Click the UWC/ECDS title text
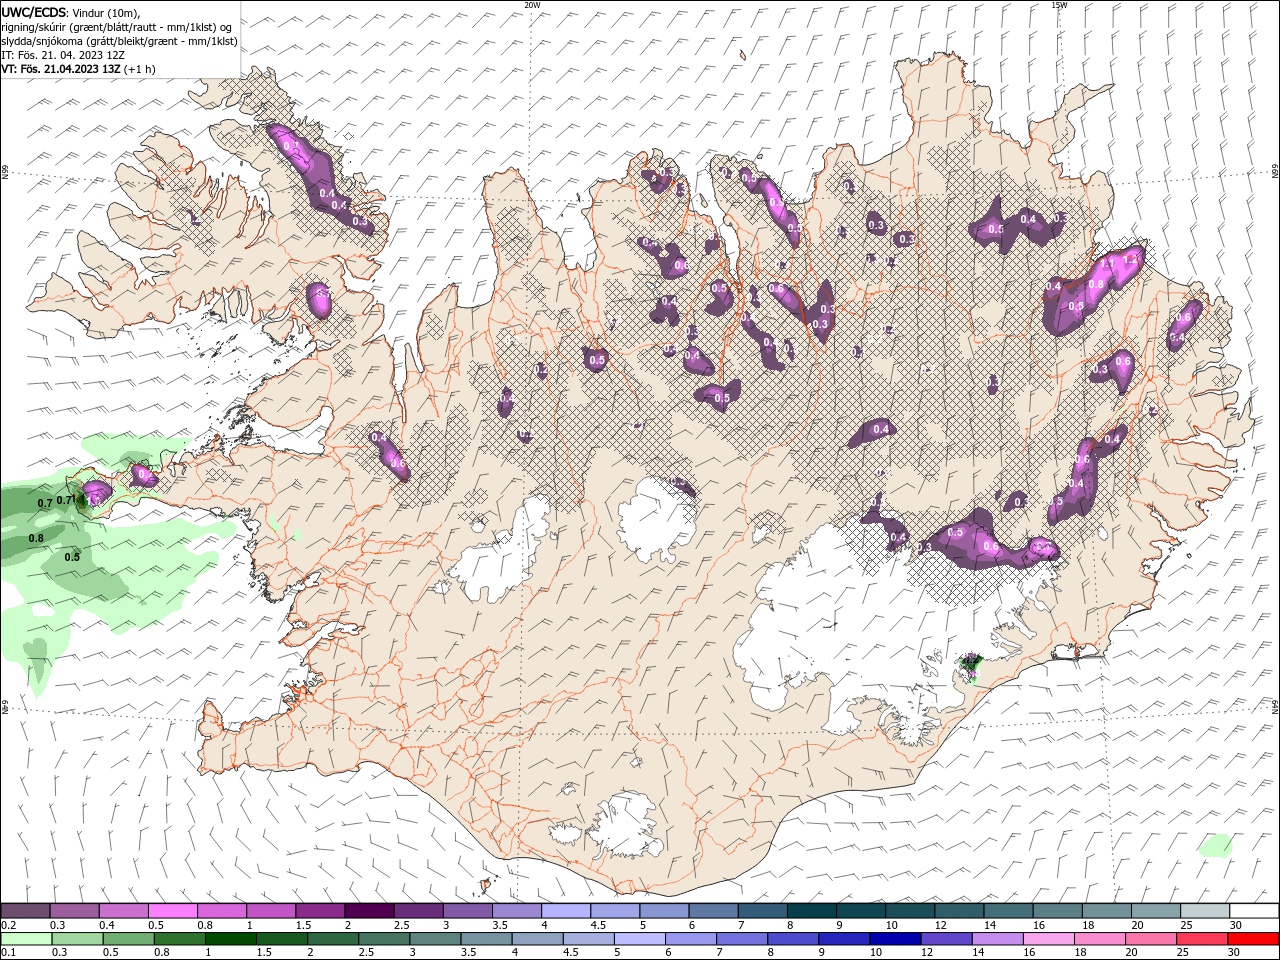Image resolution: width=1280 pixels, height=960 pixels. 35,12
